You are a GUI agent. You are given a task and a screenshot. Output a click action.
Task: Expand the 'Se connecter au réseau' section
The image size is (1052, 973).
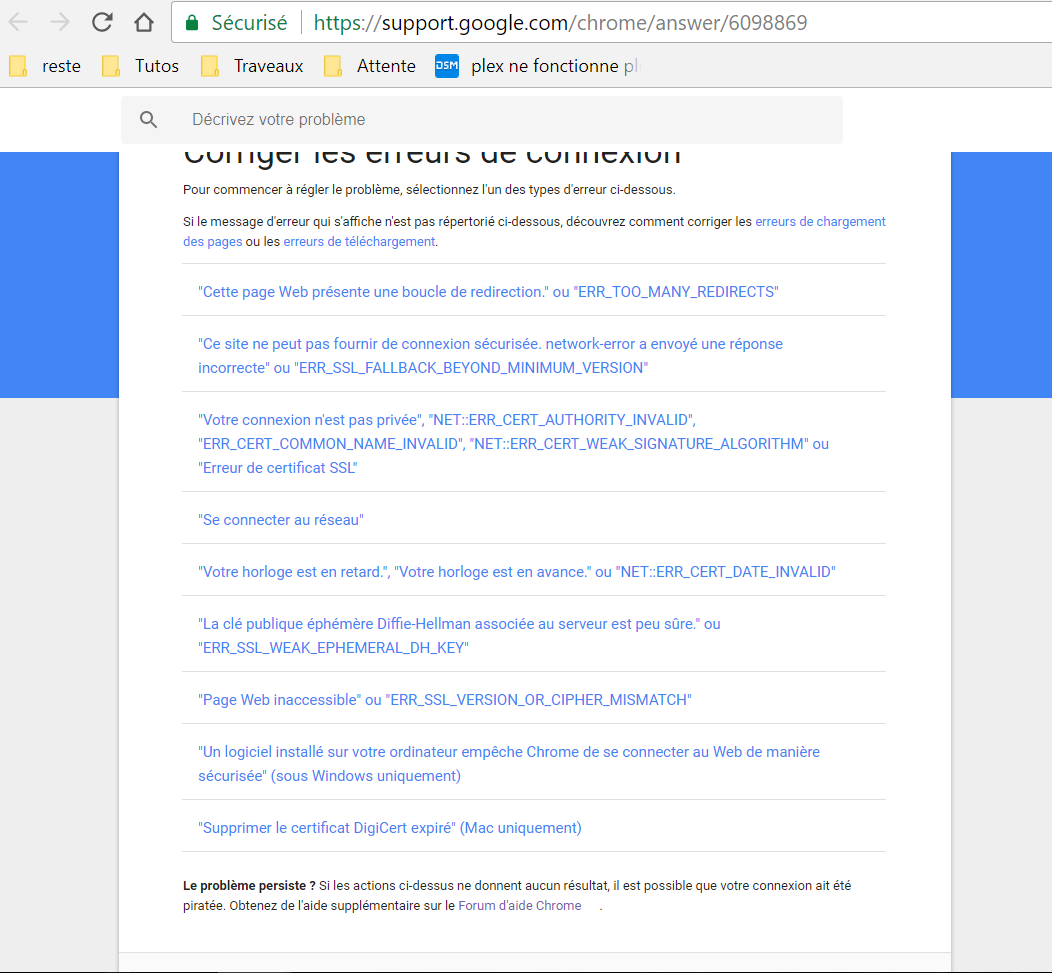pos(534,519)
